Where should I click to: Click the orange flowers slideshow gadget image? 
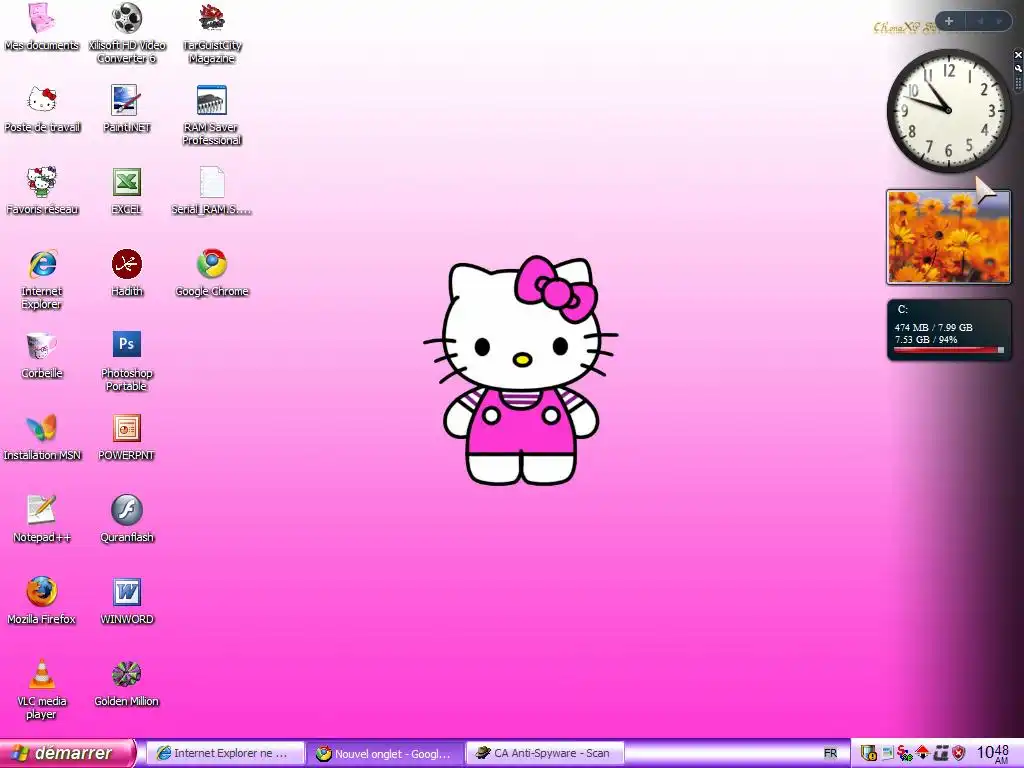[x=948, y=237]
